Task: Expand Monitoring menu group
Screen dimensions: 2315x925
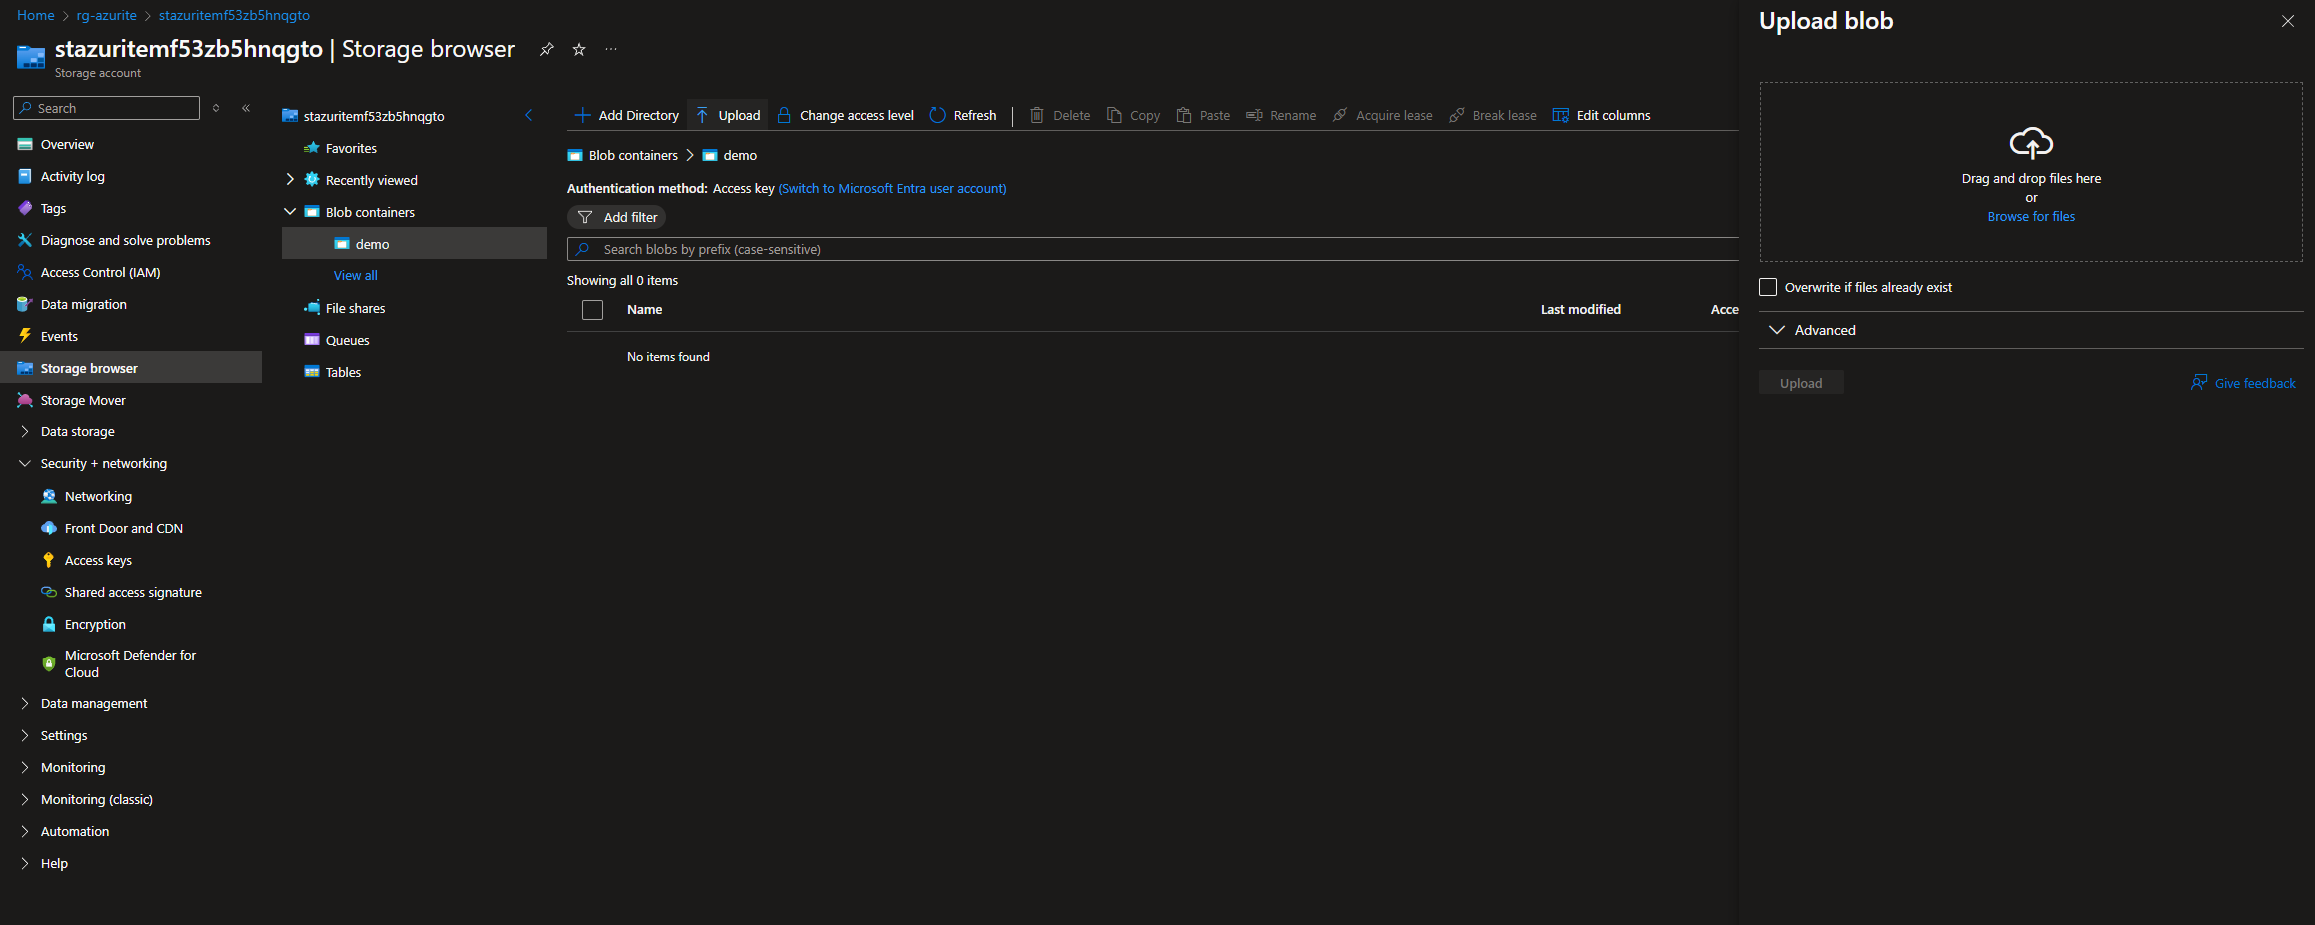Action: (25, 768)
